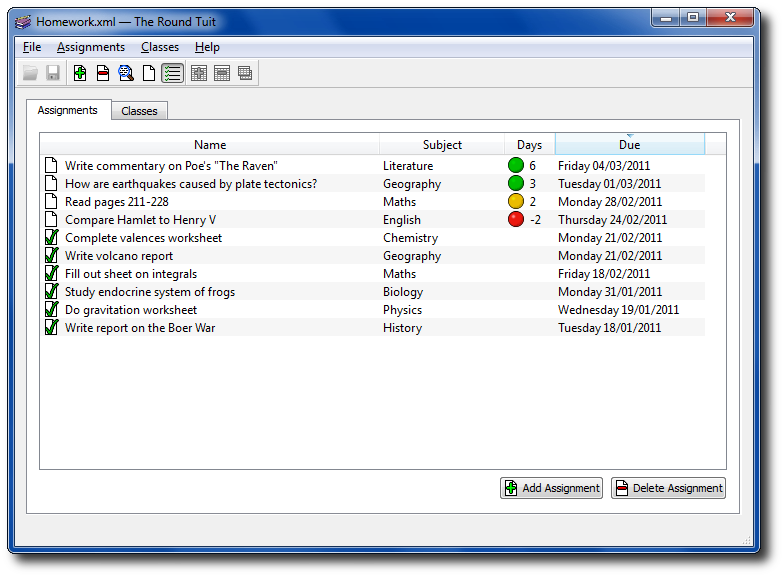The width and height of the screenshot is (784, 577).
Task: Click the Days column header
Action: [x=529, y=145]
